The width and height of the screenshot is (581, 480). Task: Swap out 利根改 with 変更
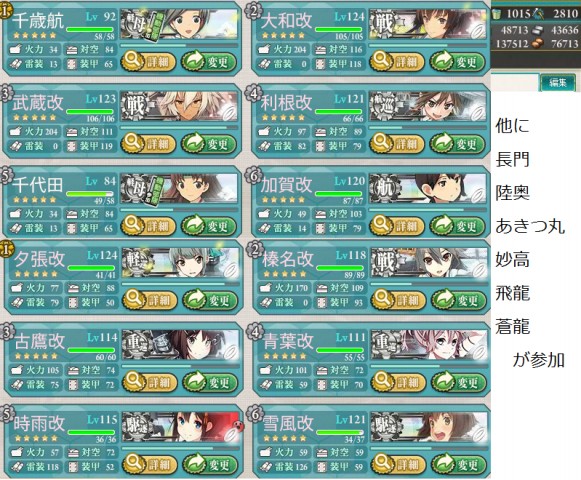tap(458, 144)
